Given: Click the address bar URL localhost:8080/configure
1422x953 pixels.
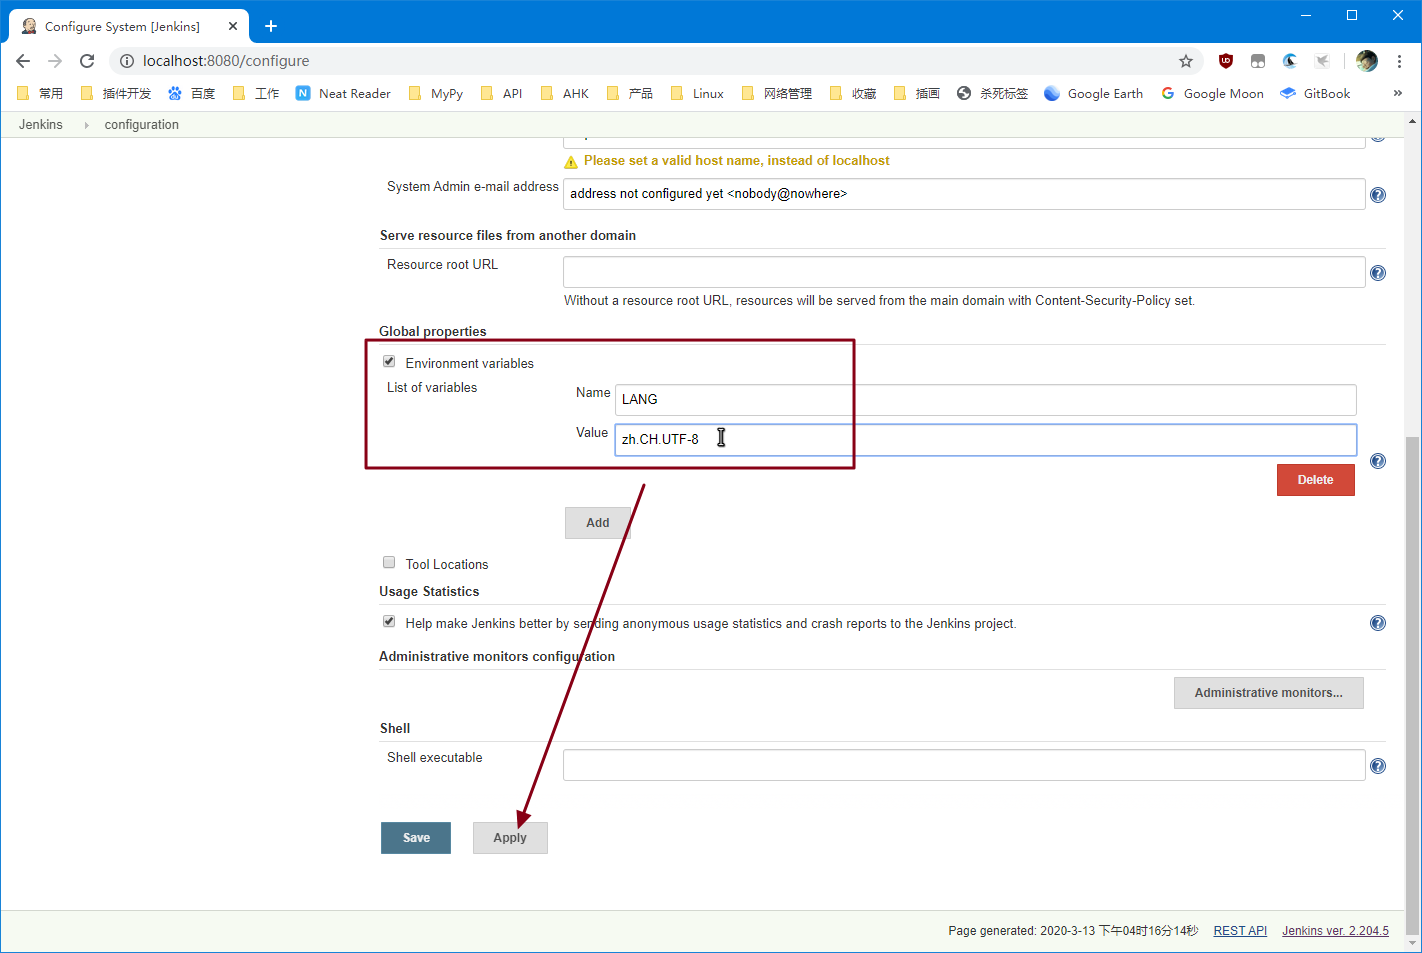Looking at the screenshot, I should click(x=226, y=61).
